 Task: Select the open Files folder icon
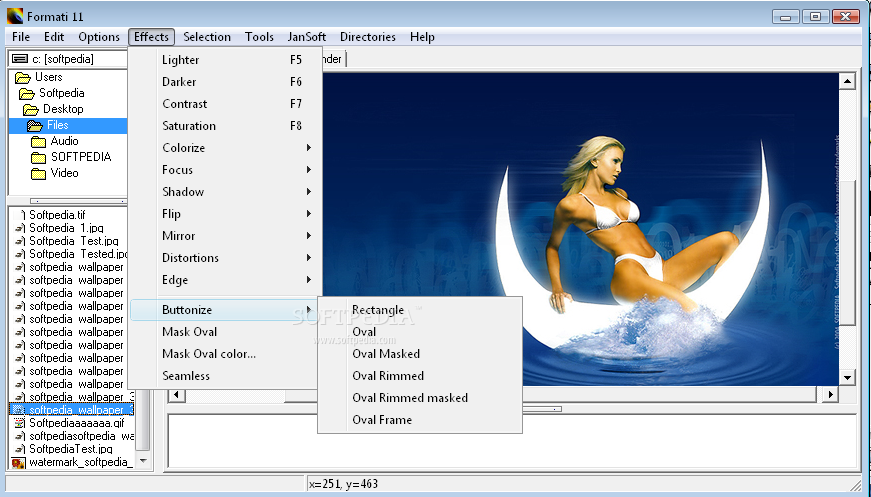pyautogui.click(x=34, y=125)
